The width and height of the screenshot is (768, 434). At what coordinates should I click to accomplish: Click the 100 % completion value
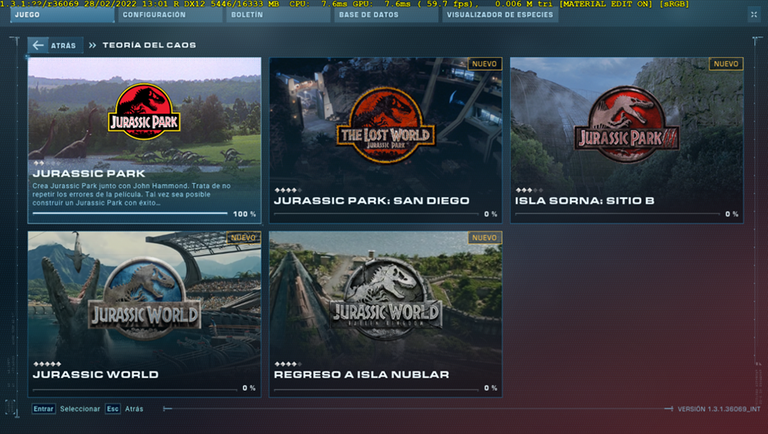pos(244,214)
